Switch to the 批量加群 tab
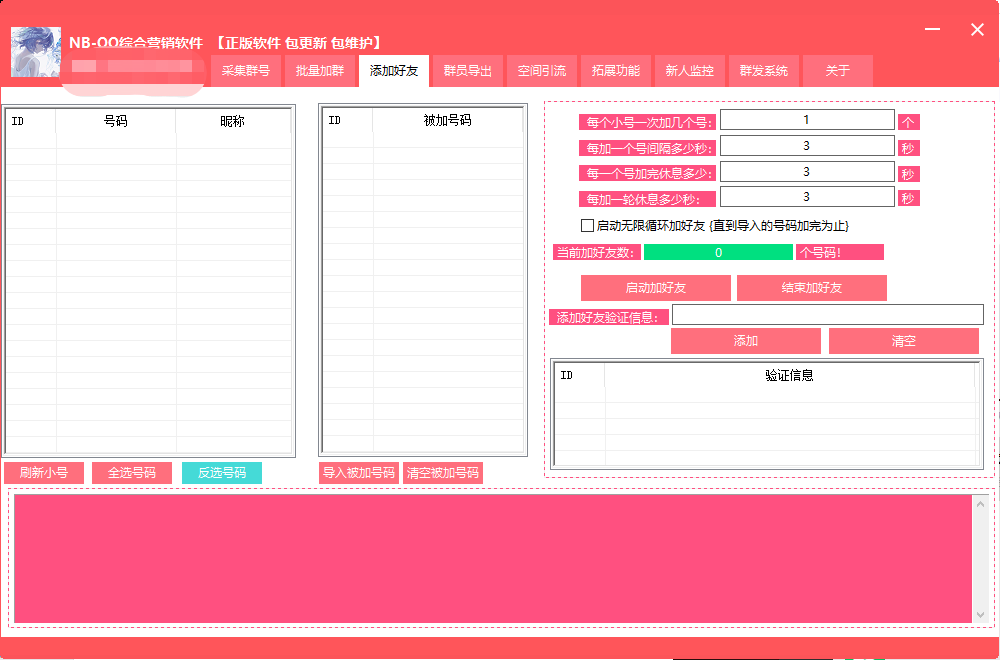The height and width of the screenshot is (660, 1000). [320, 71]
